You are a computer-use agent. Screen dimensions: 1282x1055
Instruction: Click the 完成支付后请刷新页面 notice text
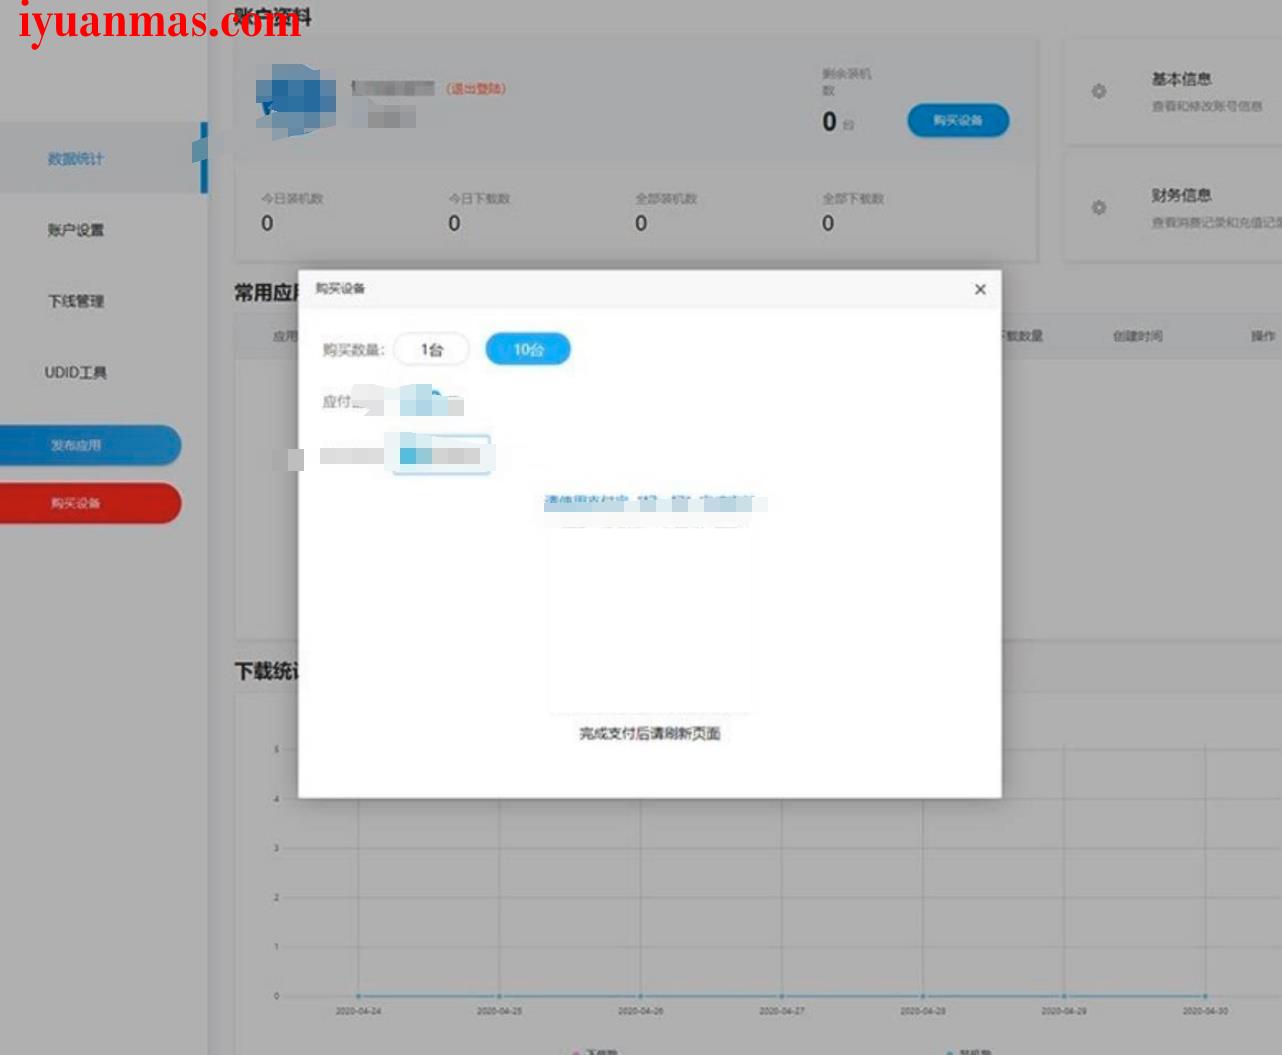[x=650, y=733]
